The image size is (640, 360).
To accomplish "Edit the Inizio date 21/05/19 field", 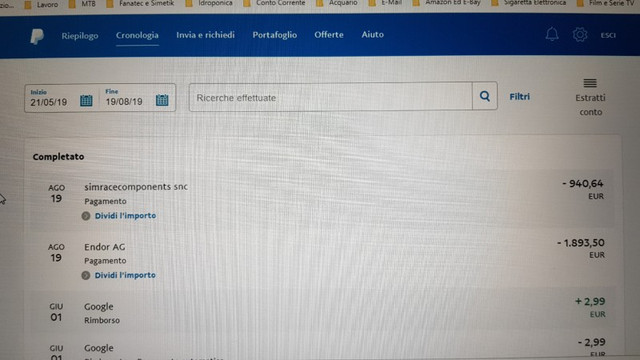I will coord(49,102).
